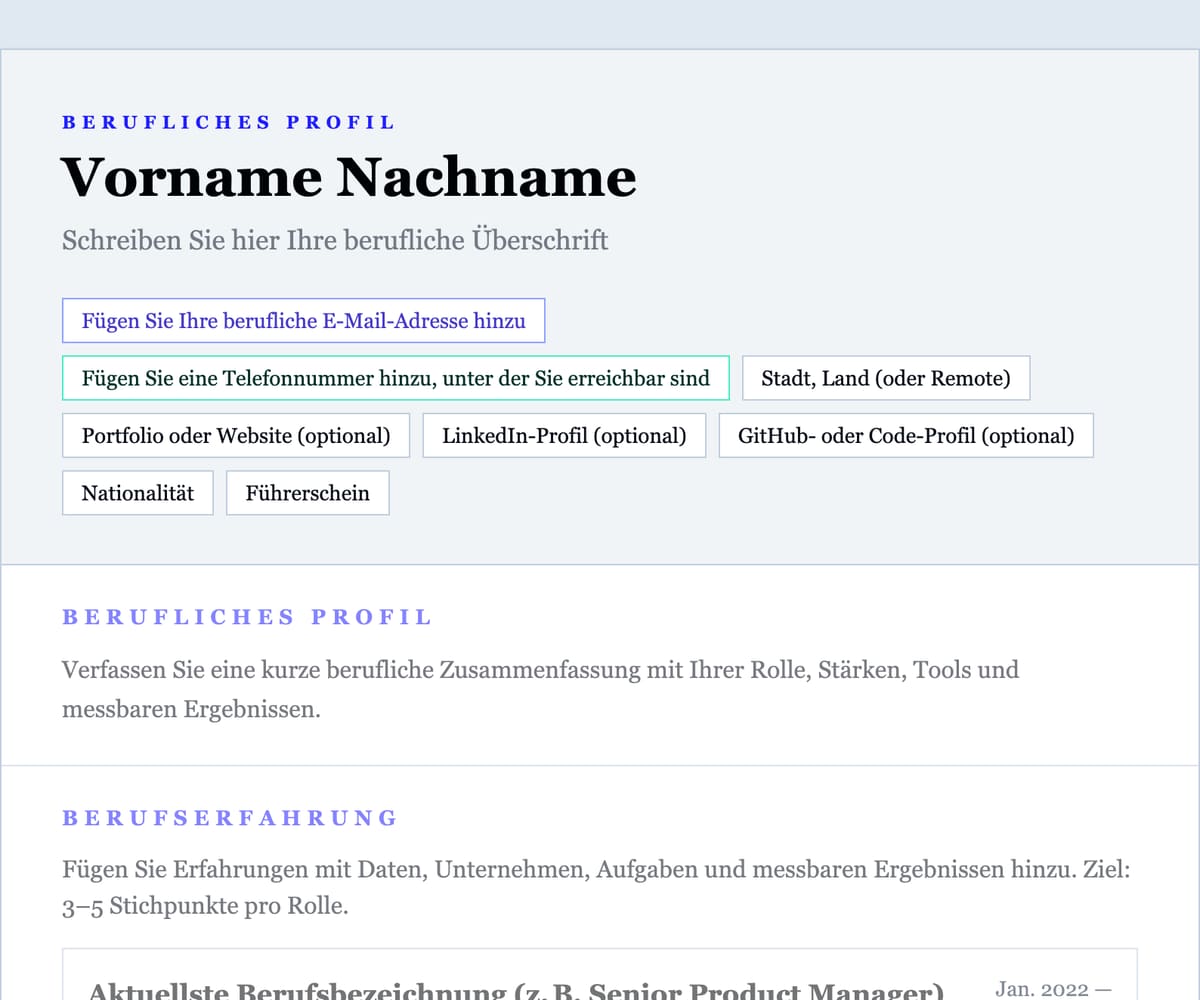The width and height of the screenshot is (1200, 1000).
Task: Edit the berufliche Überschrift placeholder text
Action: coord(335,240)
